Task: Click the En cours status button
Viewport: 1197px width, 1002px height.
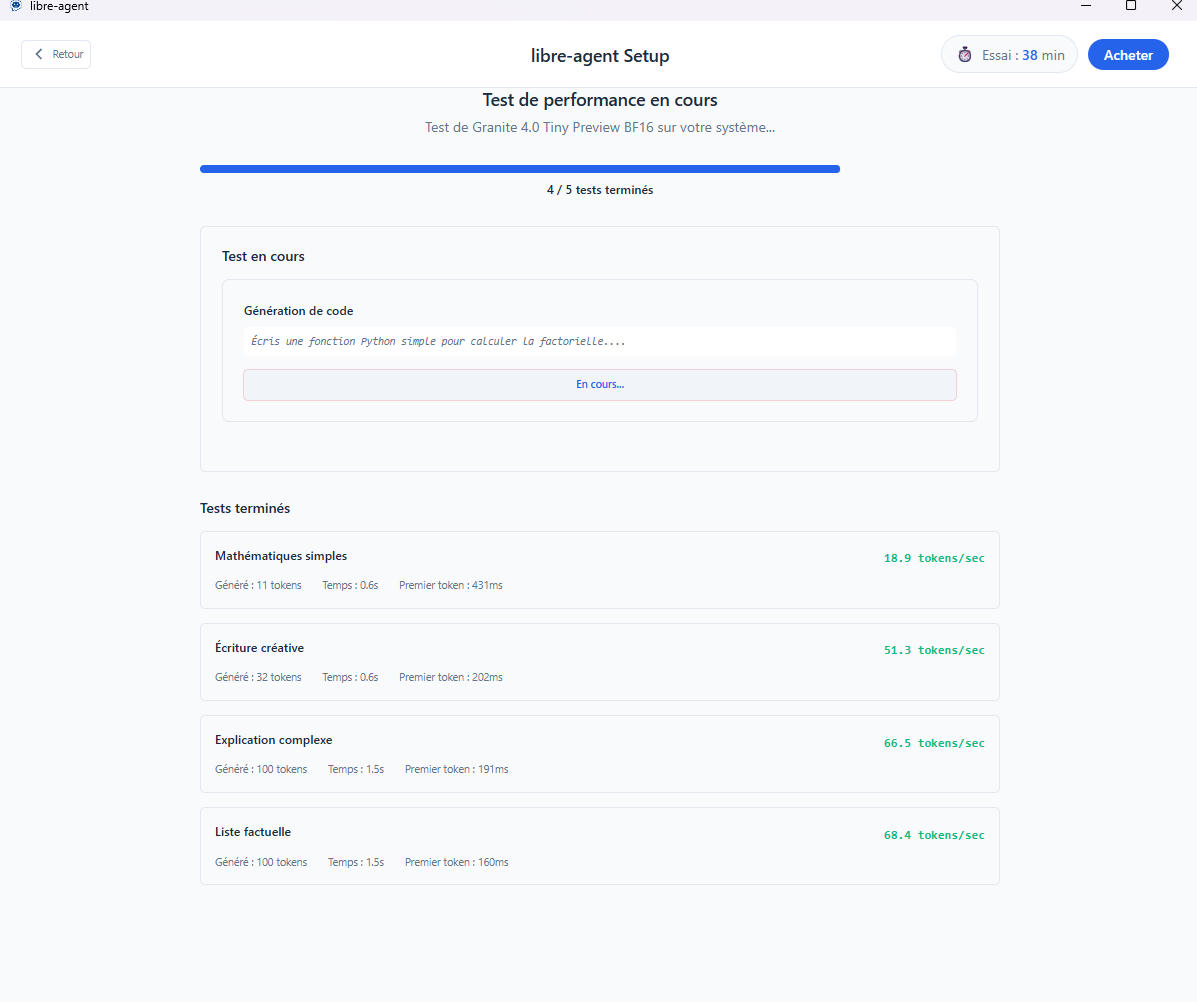Action: tap(600, 385)
